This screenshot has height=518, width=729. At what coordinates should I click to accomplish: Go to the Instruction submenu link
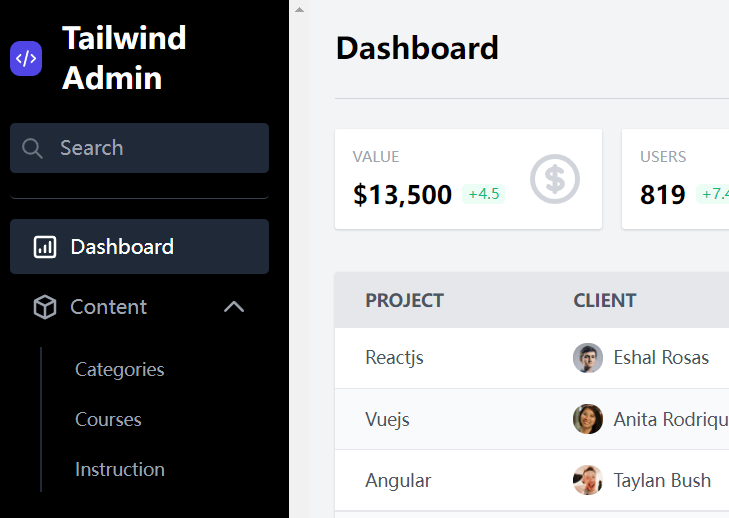coord(120,469)
